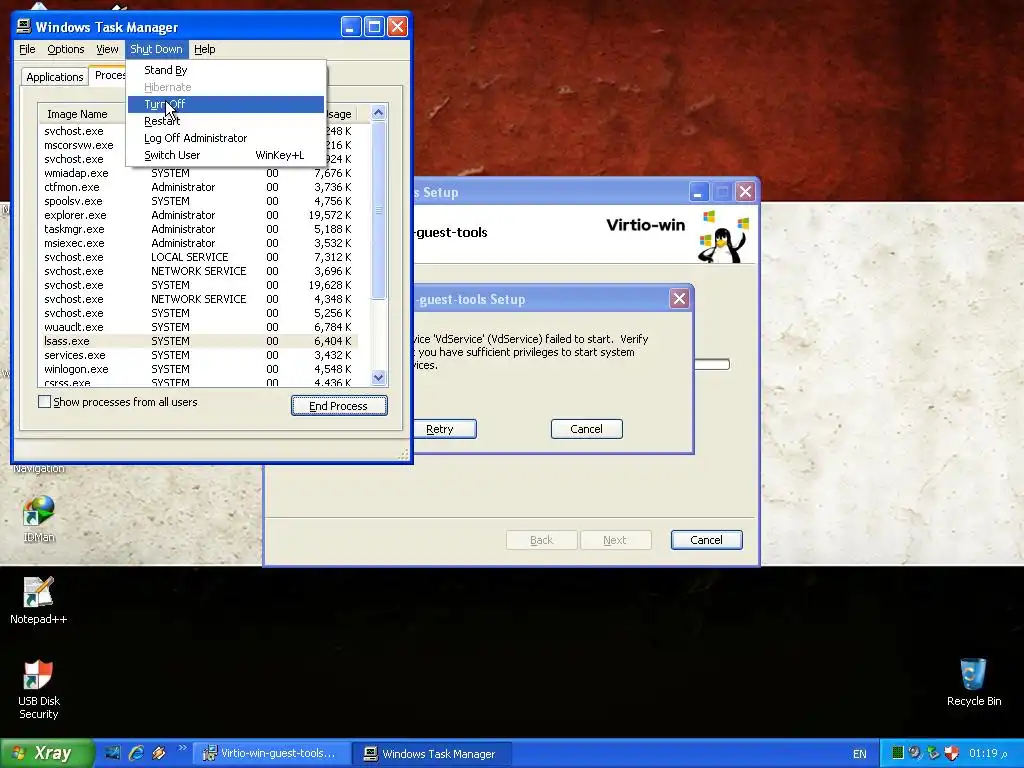1024x768 pixels.
Task: Select the winlogon.exe process
Action: (x=197, y=369)
